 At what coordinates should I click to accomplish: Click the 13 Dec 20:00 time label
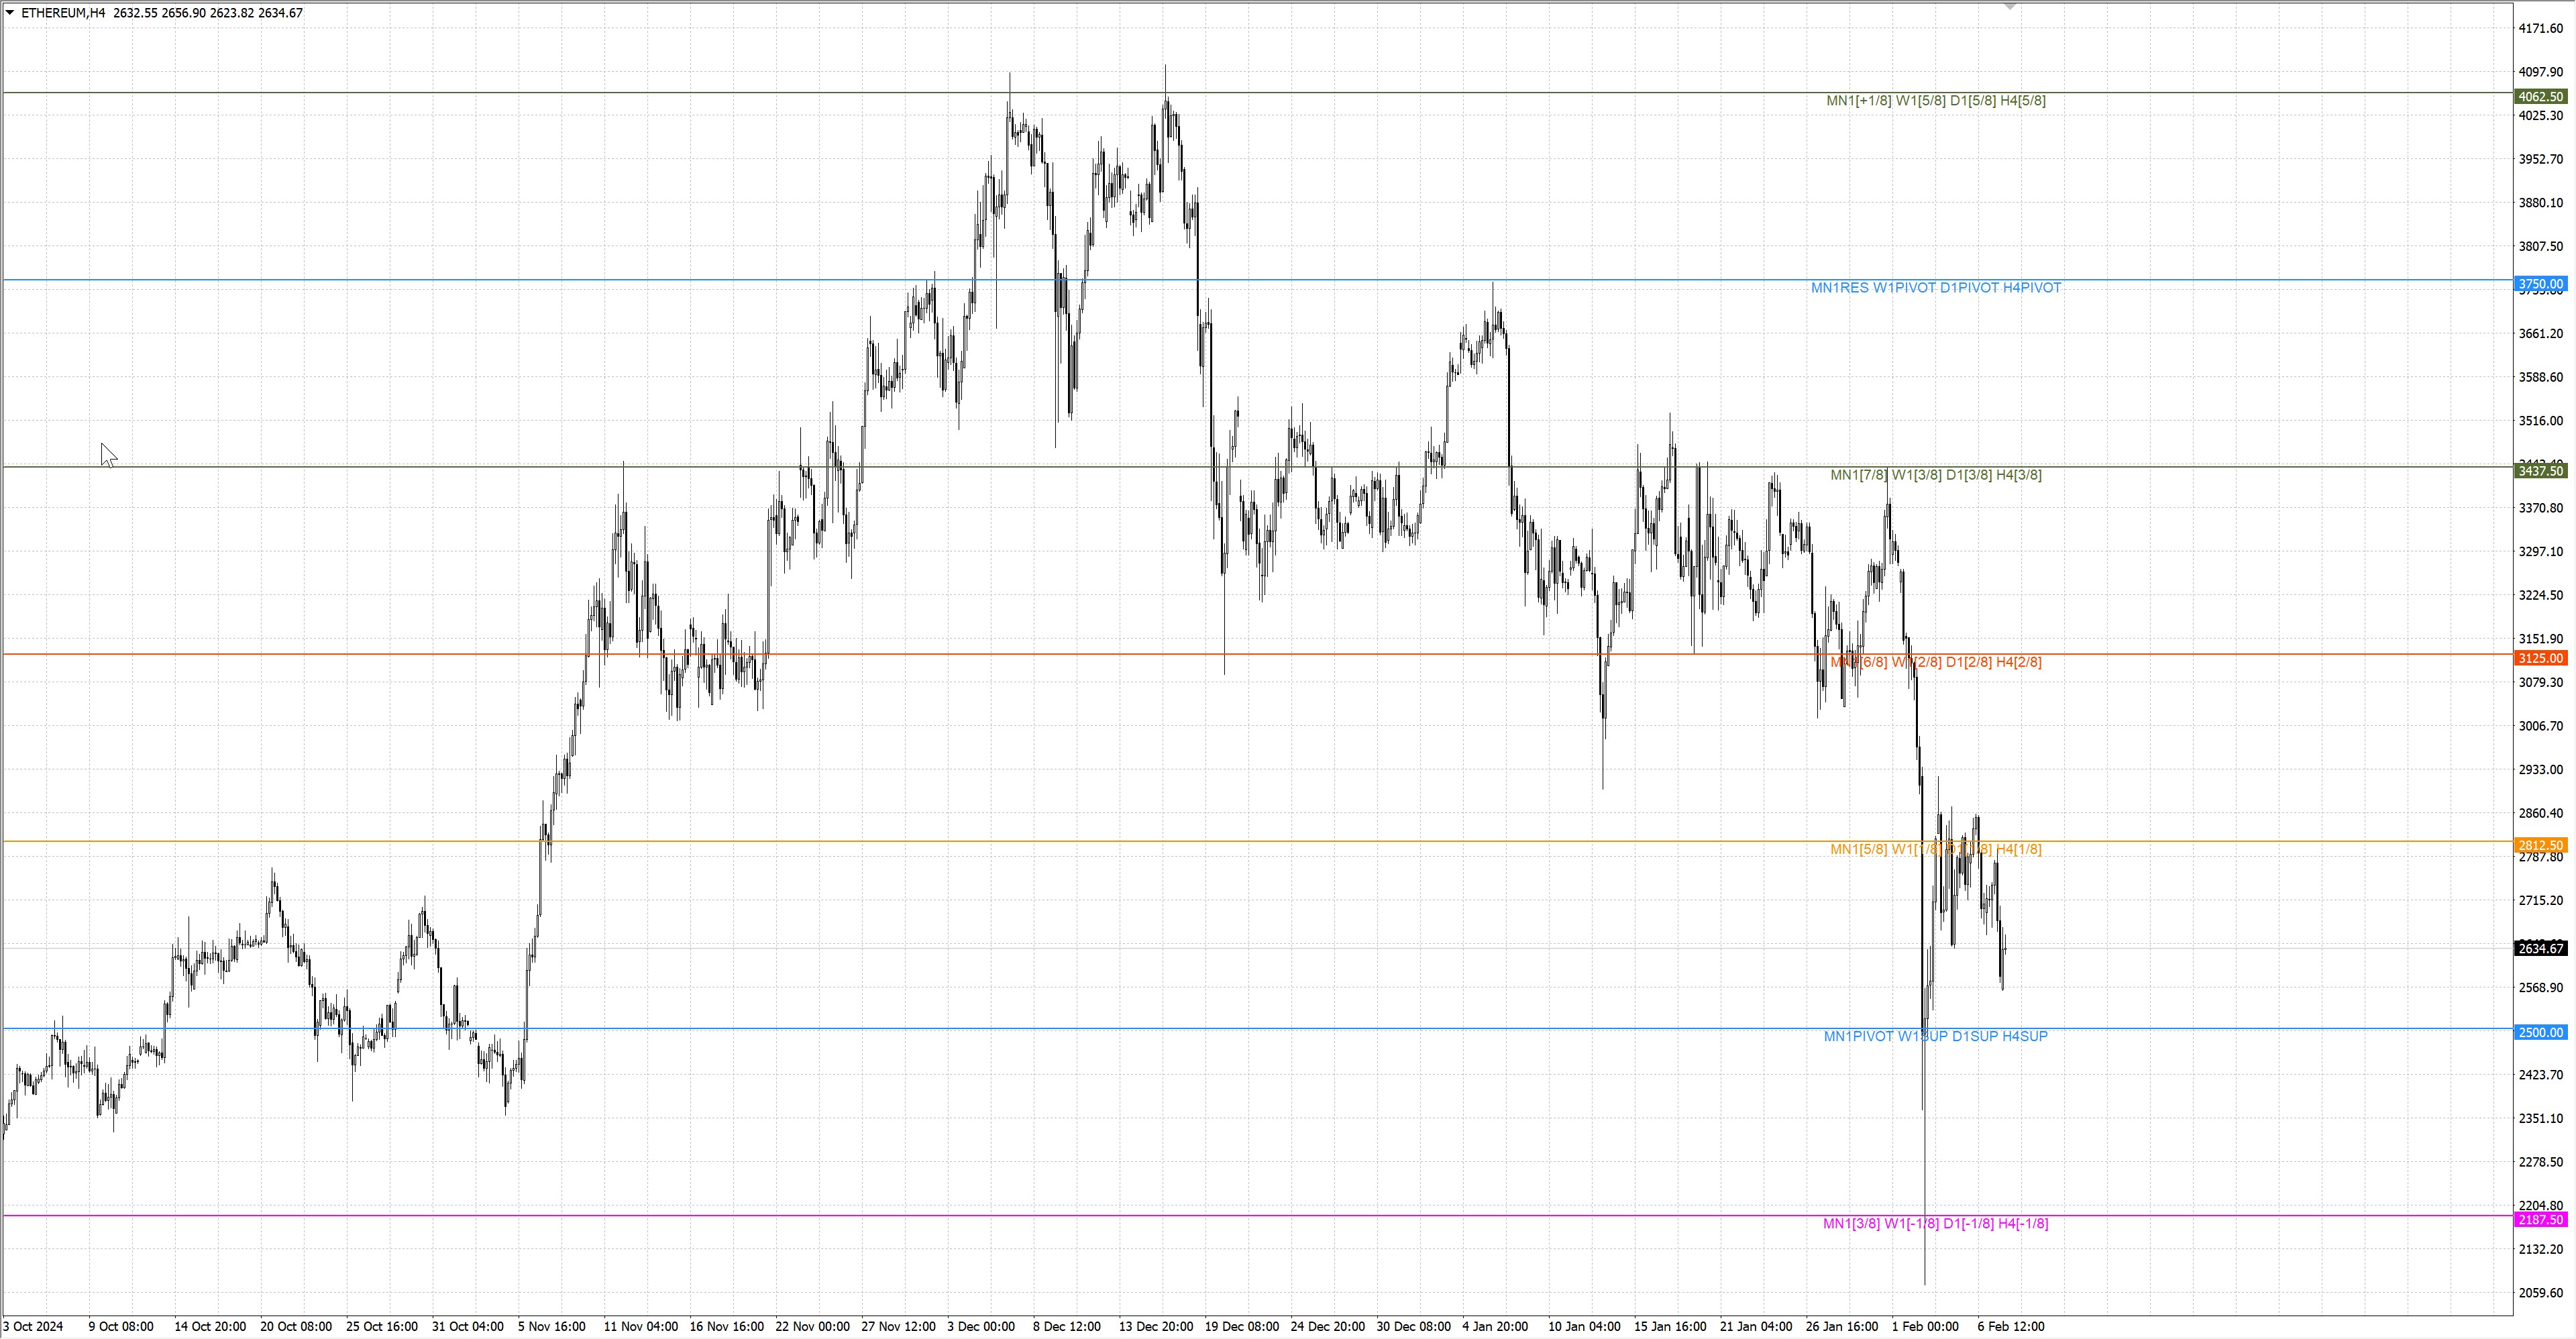tap(1155, 1327)
